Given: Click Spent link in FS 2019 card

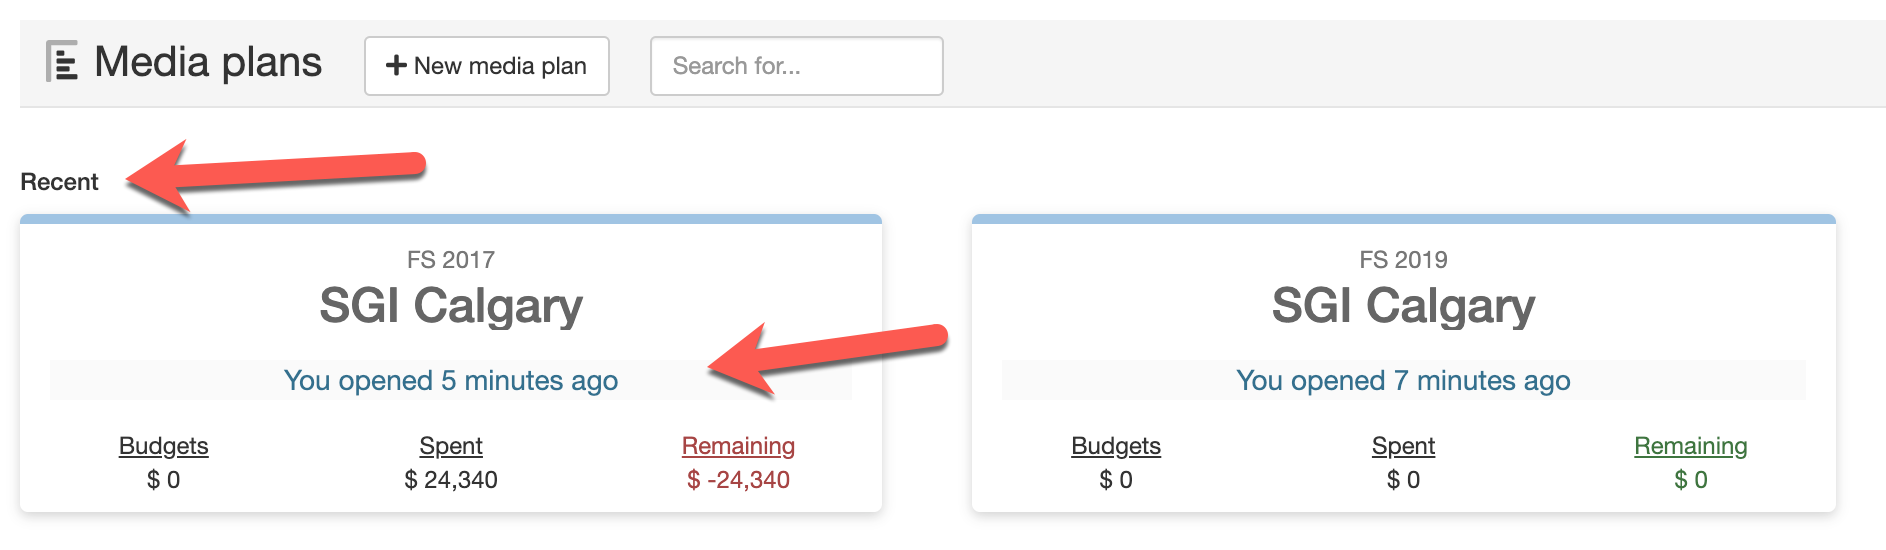Looking at the screenshot, I should (1403, 446).
